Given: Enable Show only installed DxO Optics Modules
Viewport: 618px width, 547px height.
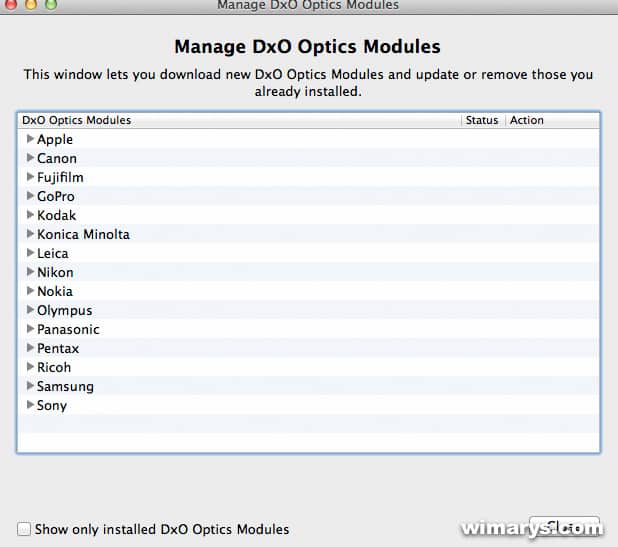Looking at the screenshot, I should pyautogui.click(x=24, y=529).
